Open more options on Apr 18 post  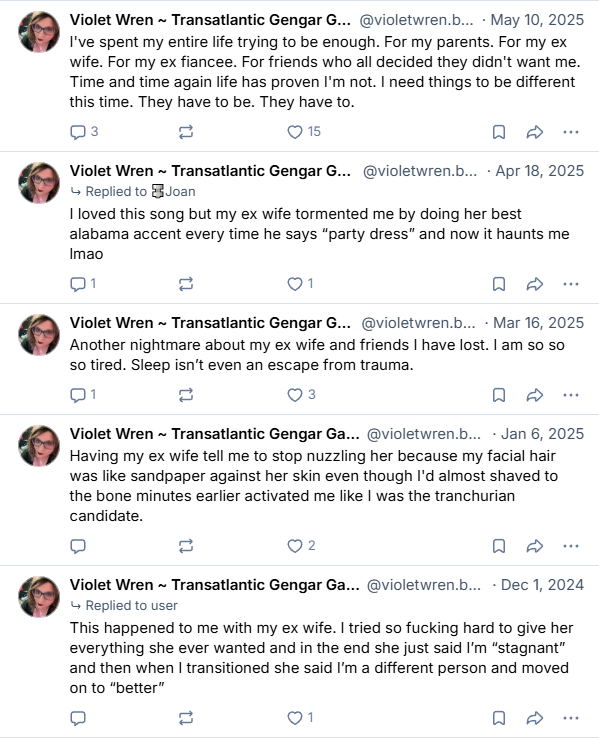tap(571, 284)
